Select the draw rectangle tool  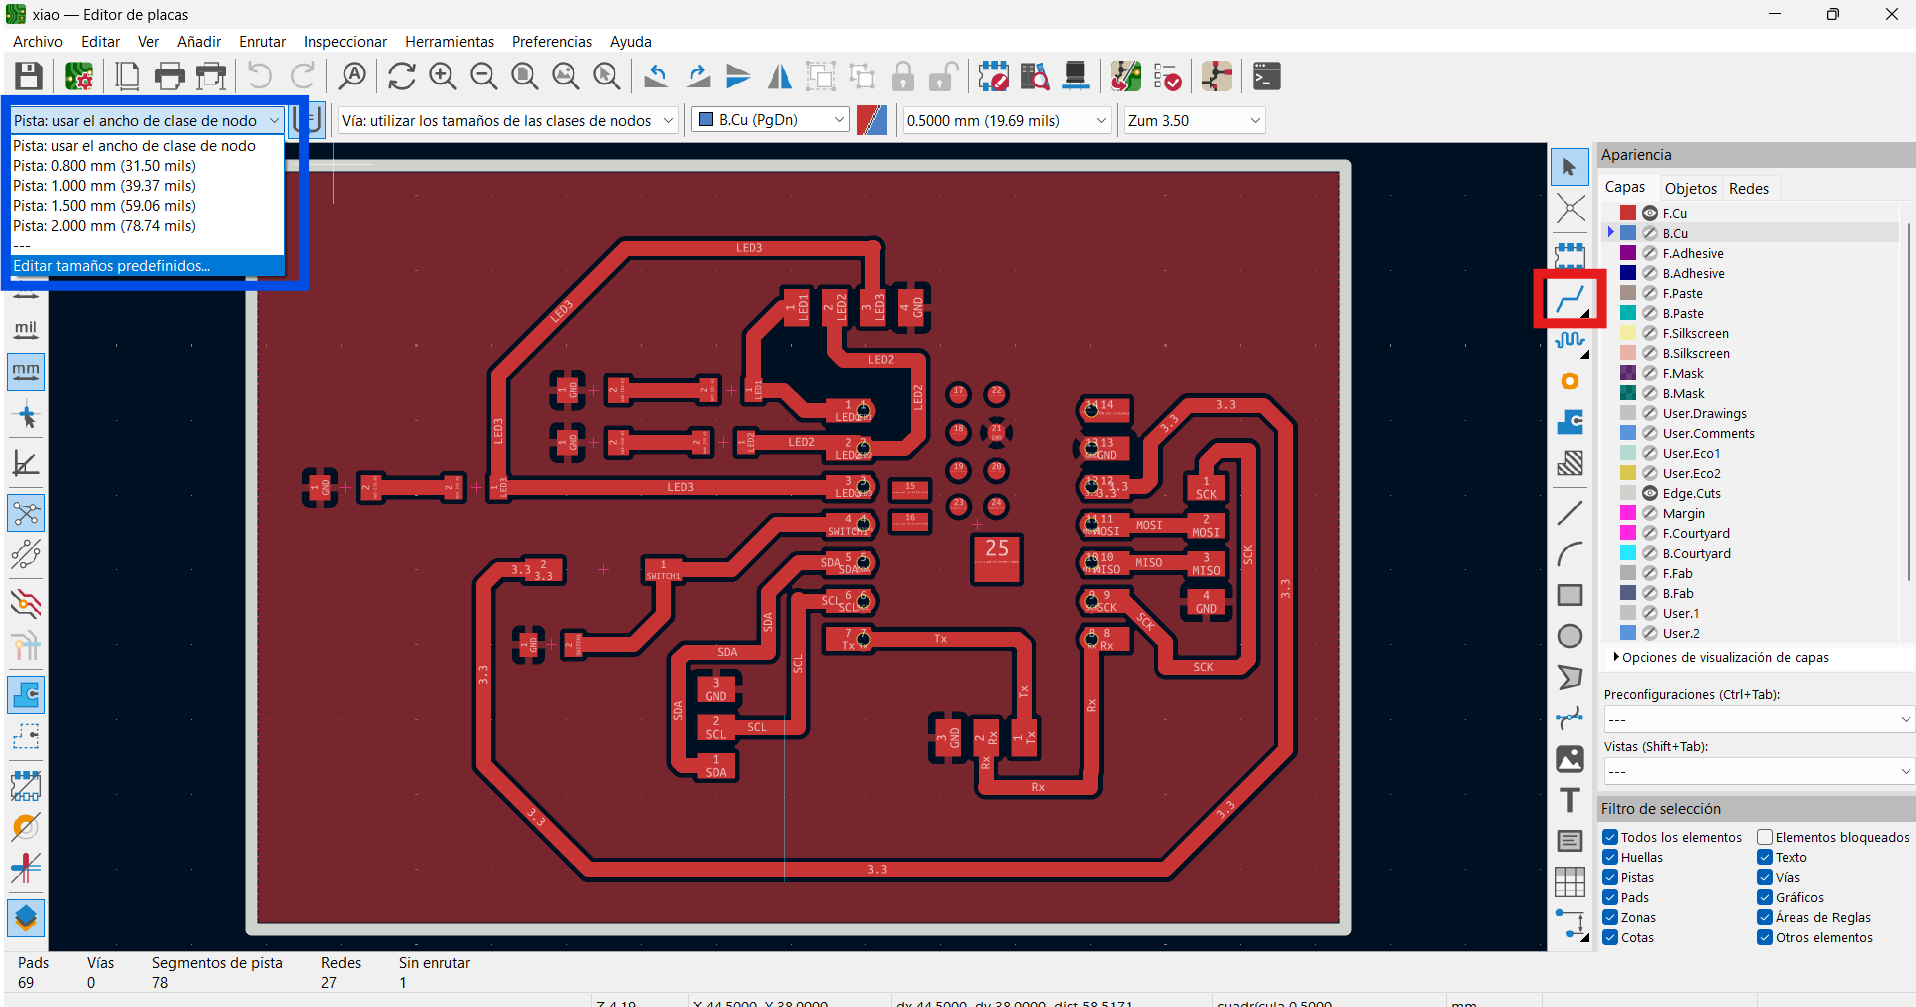pos(1570,595)
